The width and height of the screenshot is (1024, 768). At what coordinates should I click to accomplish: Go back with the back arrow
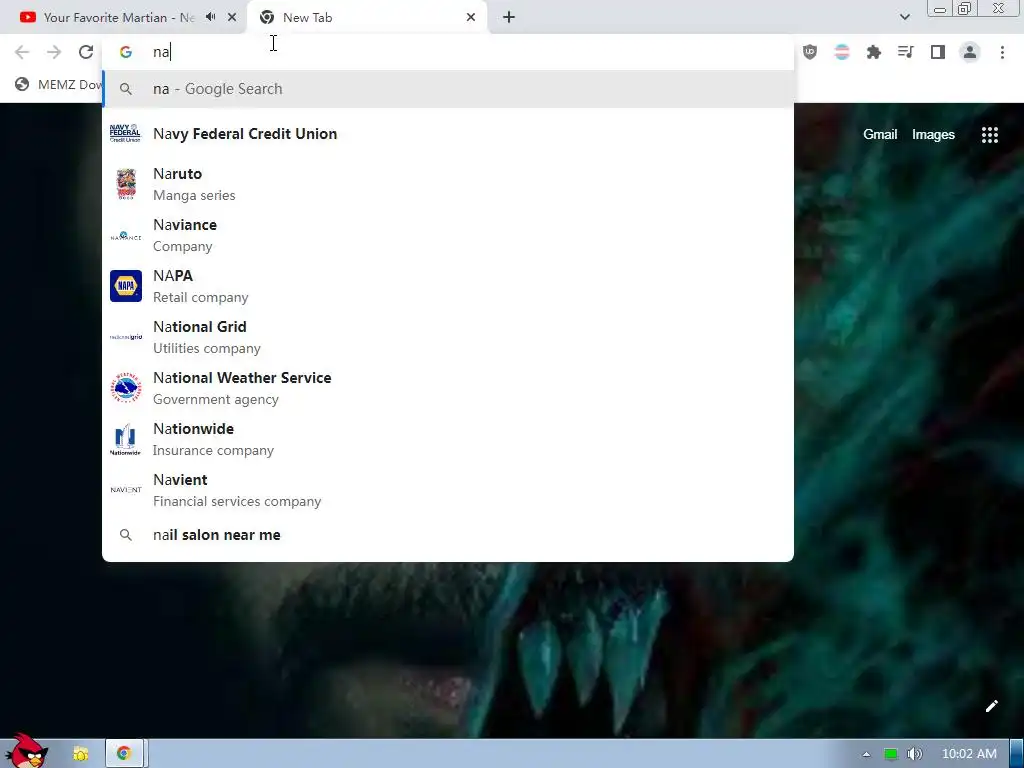(x=22, y=52)
